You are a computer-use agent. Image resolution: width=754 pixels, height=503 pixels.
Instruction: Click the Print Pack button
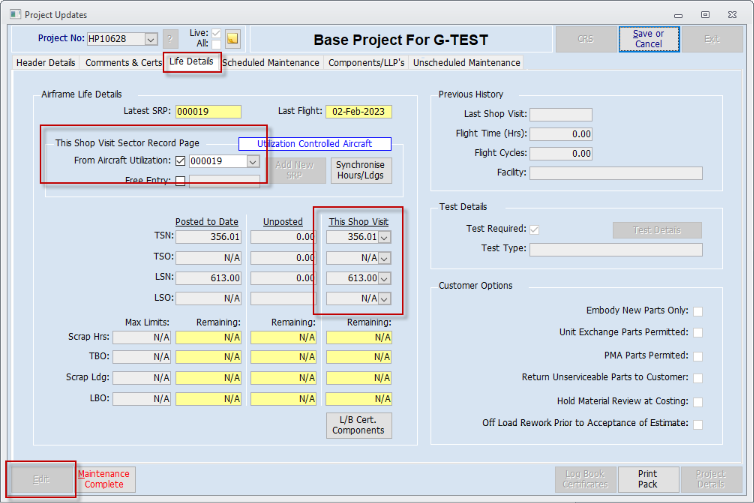[x=648, y=479]
